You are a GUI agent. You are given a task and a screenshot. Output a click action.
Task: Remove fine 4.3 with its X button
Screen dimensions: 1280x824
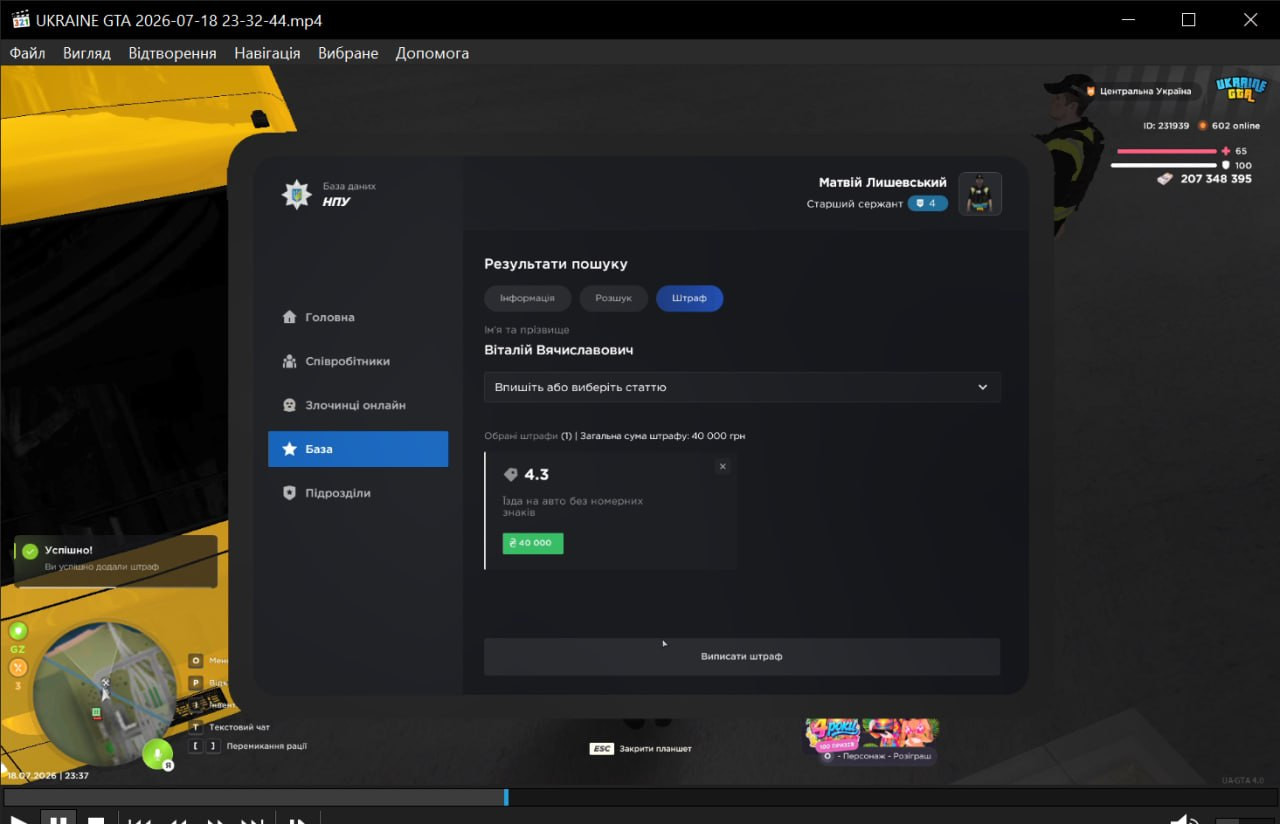(x=723, y=466)
